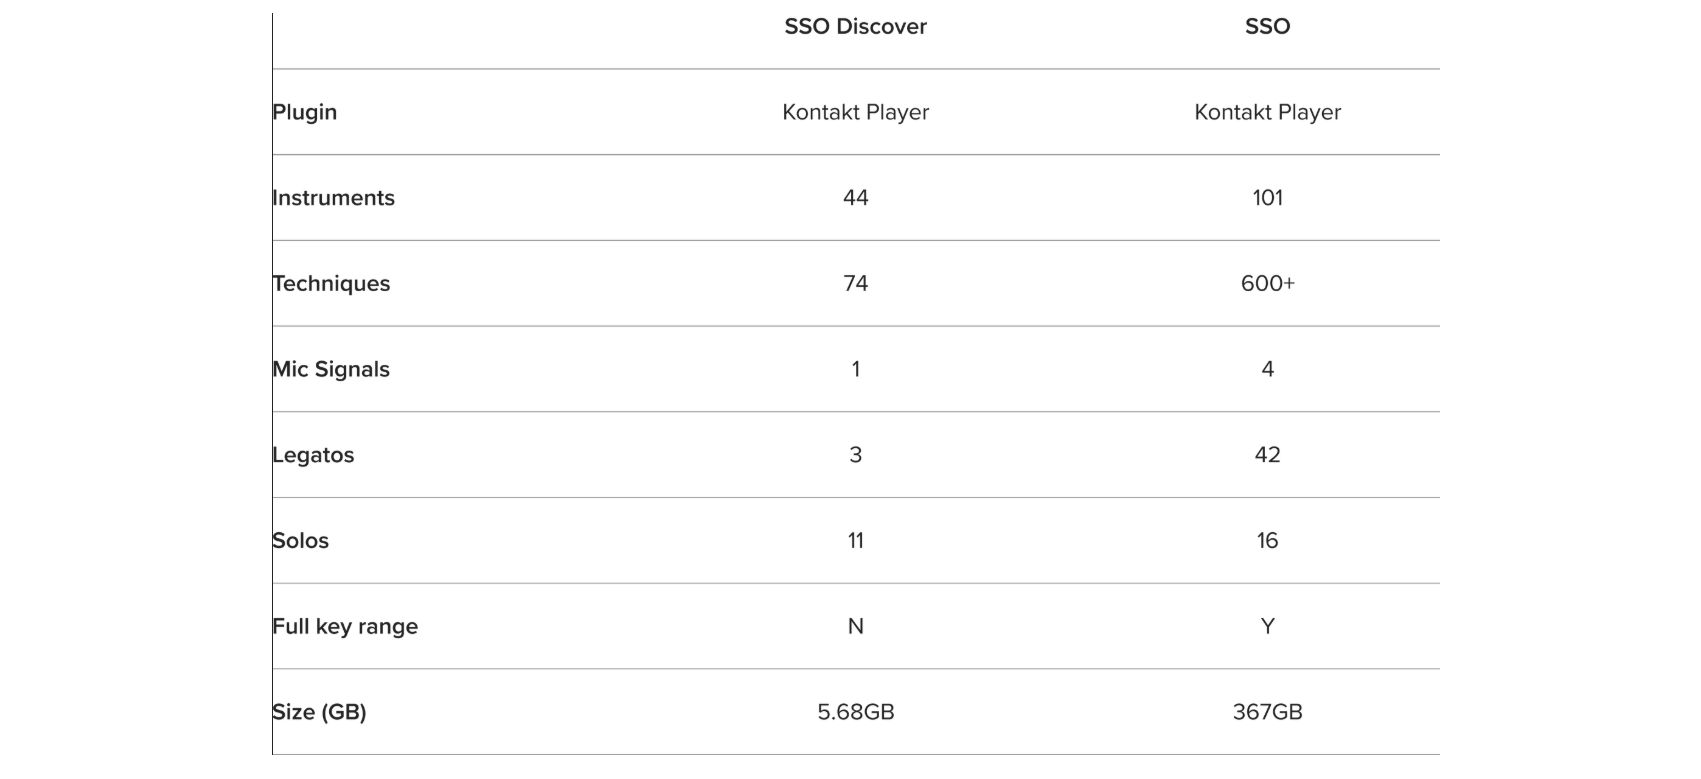Click the 16 solos value

coord(1267,541)
